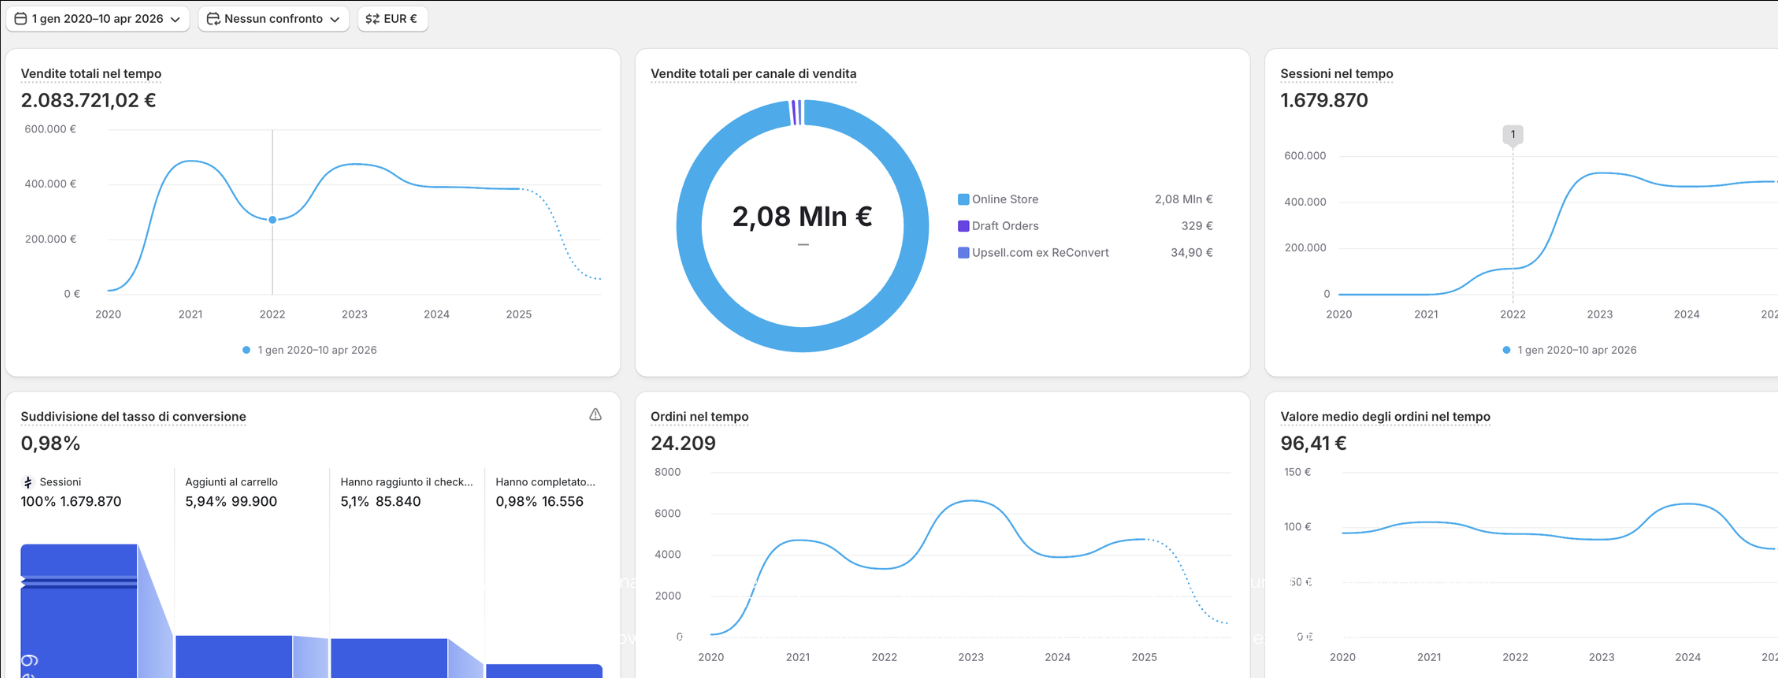Click the Hanno completato... funnel step
The image size is (1778, 678).
[x=545, y=482]
